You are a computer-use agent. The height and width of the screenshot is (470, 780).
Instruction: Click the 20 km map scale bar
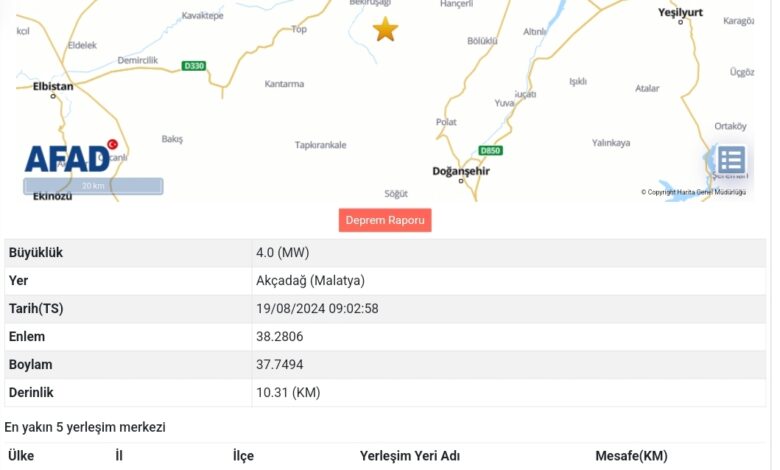tap(93, 186)
